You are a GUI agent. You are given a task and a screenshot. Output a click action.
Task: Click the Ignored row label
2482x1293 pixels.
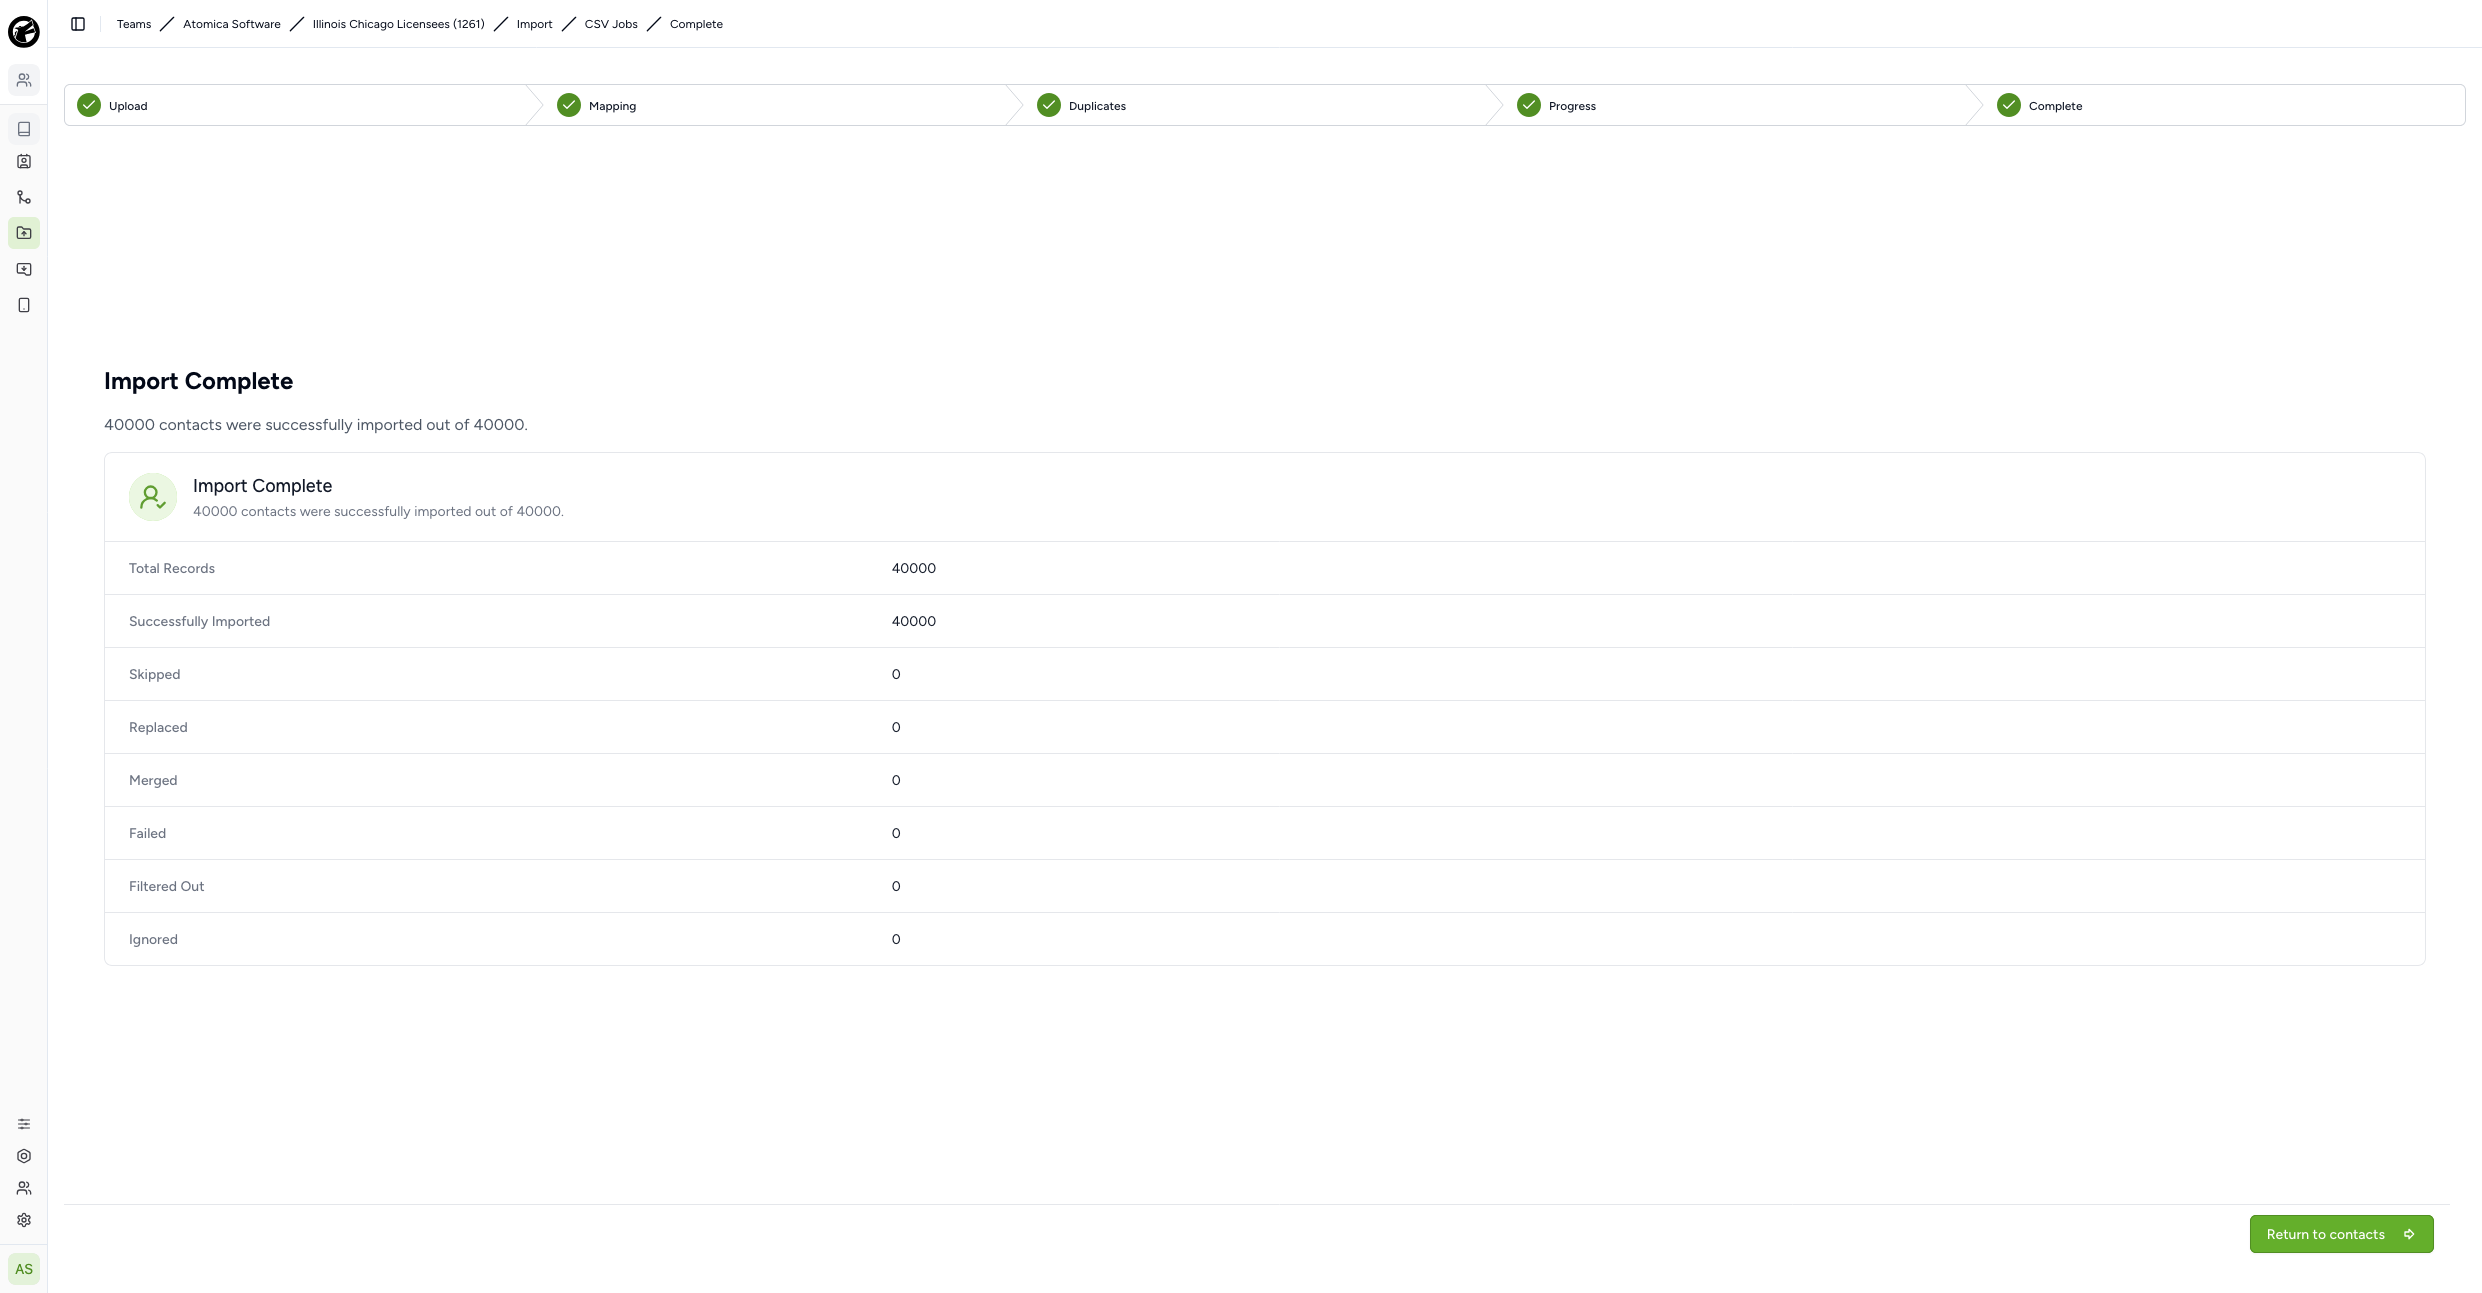tap(153, 939)
